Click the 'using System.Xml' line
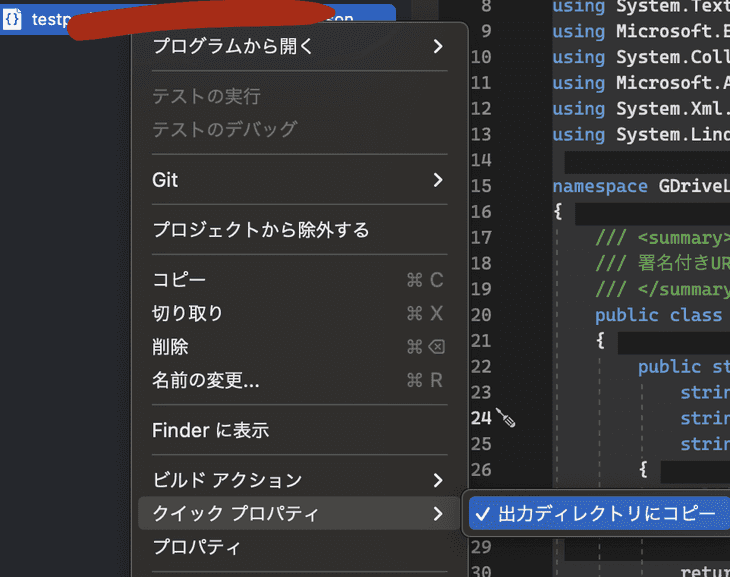The height and width of the screenshot is (577, 730). 641,109
